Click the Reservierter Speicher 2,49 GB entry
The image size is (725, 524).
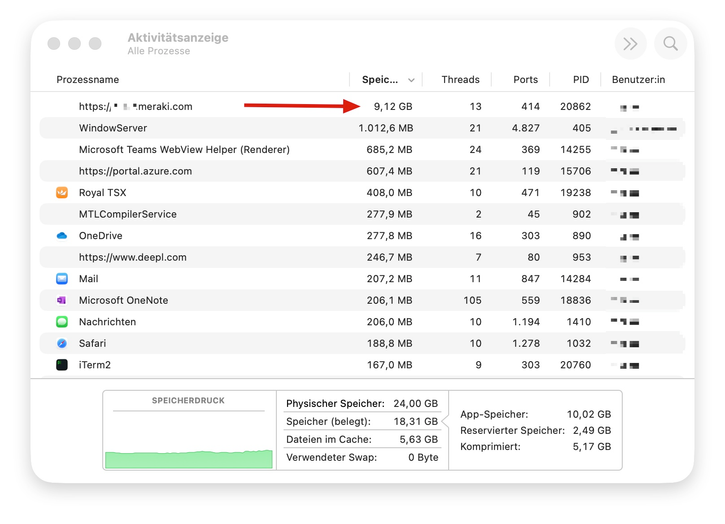pos(535,431)
